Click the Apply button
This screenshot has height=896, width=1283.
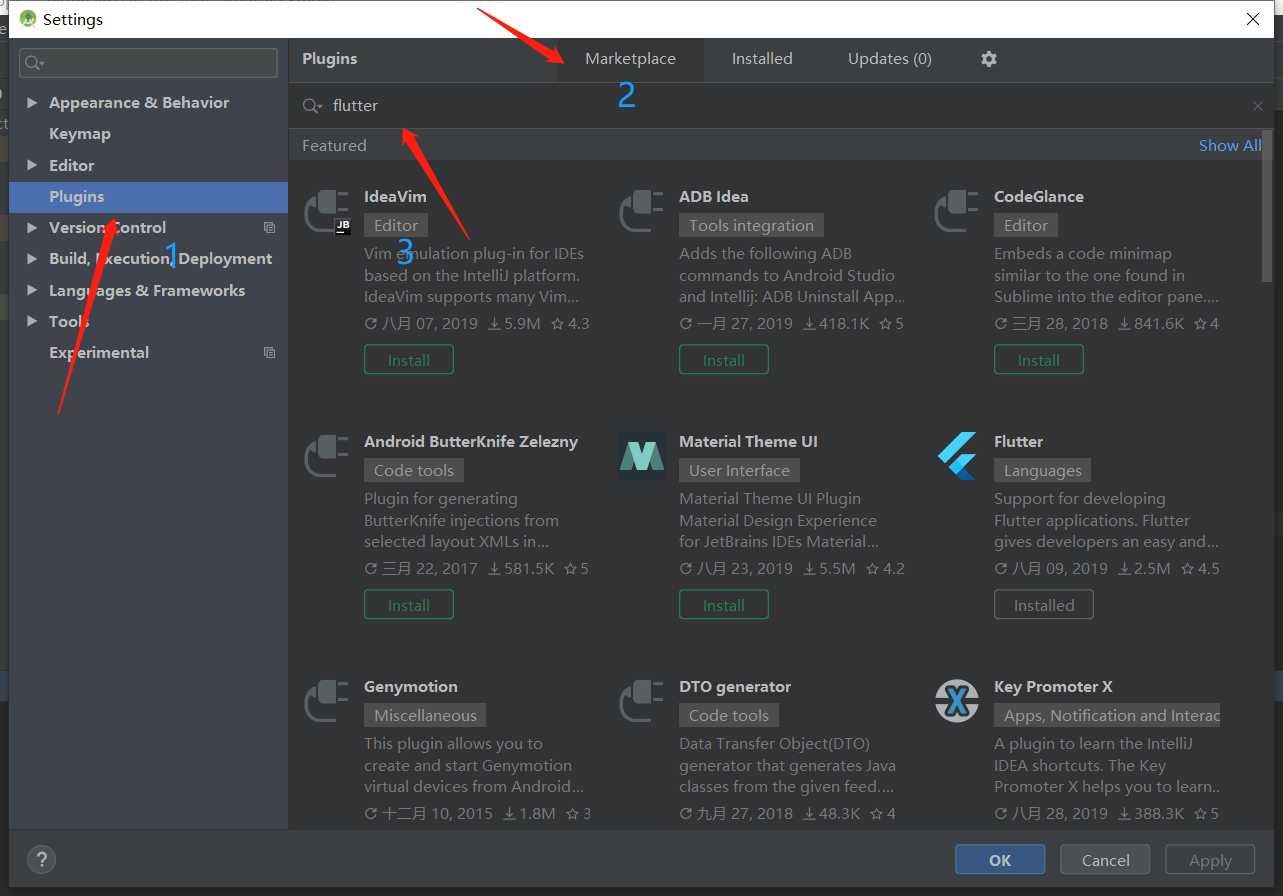click(x=1210, y=860)
